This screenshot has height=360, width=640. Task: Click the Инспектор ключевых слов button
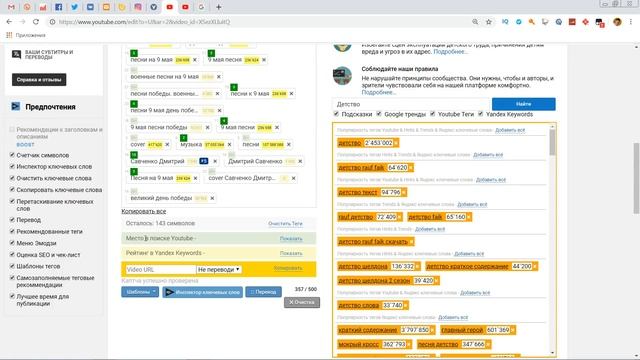[202, 292]
